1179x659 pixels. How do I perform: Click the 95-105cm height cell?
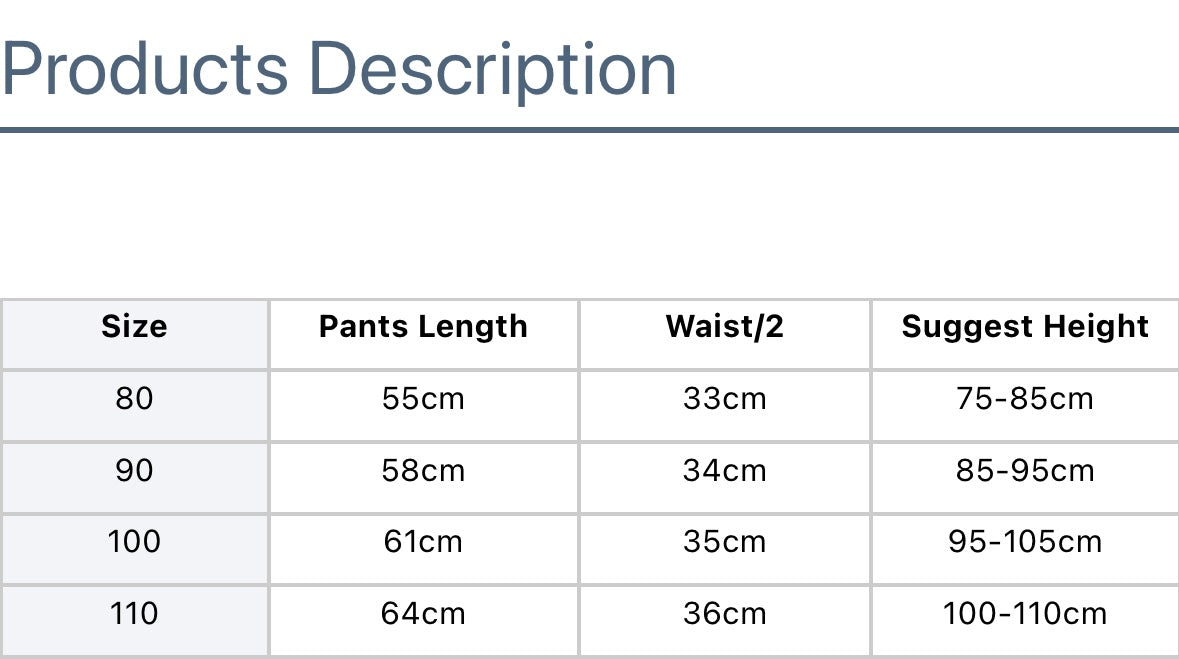pos(1025,542)
